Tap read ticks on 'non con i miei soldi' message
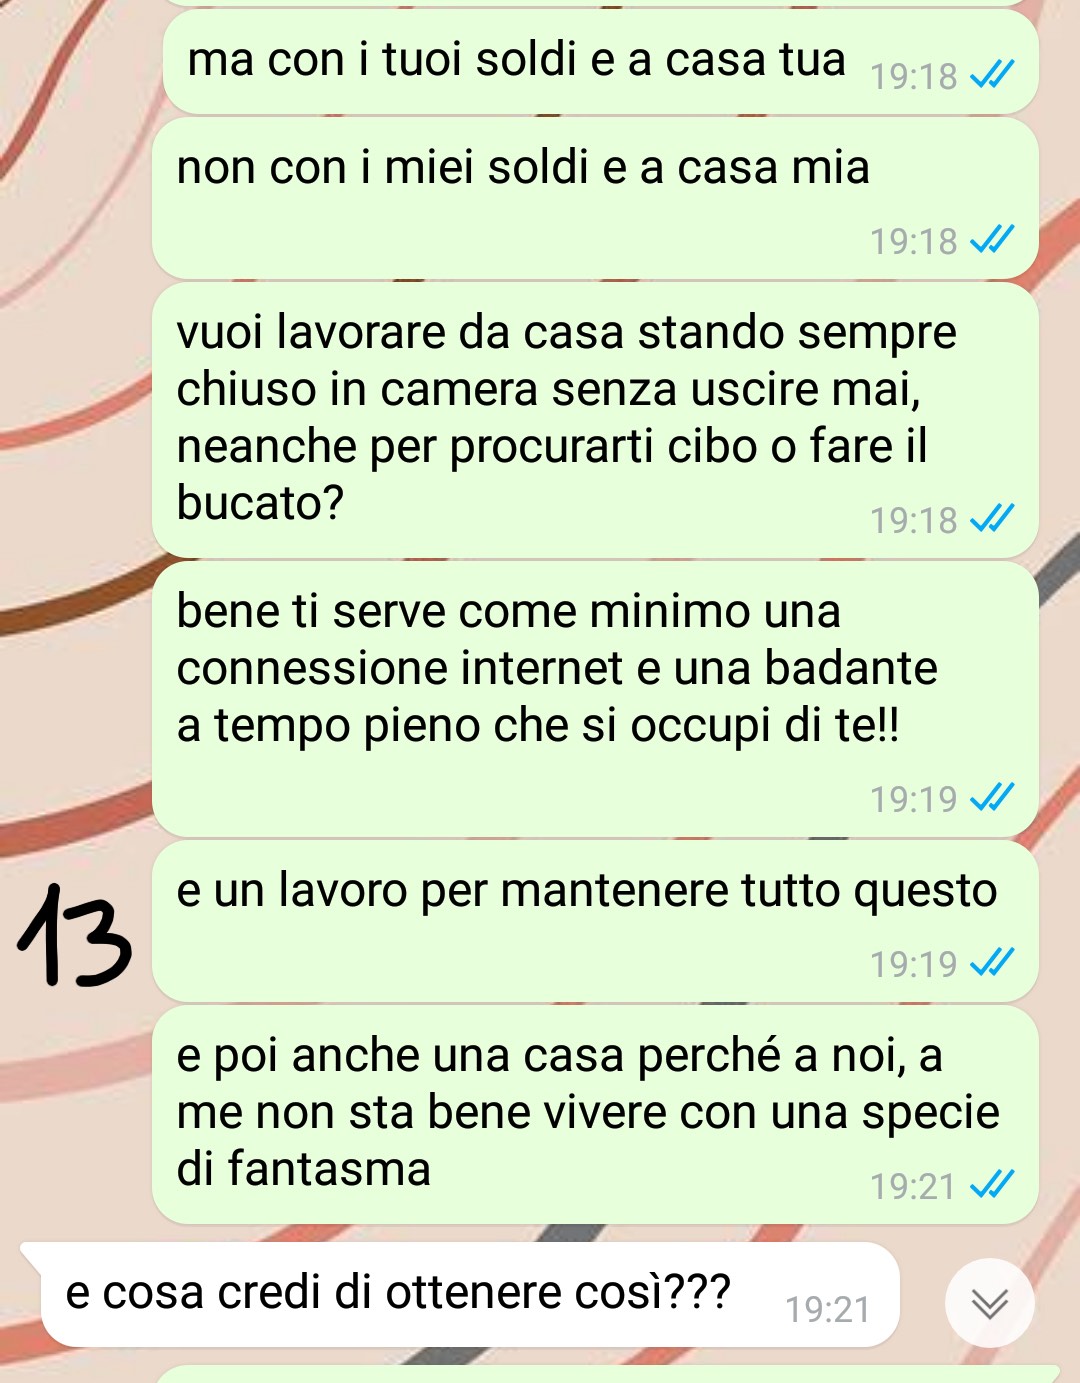The width and height of the screenshot is (1080, 1383). click(992, 240)
